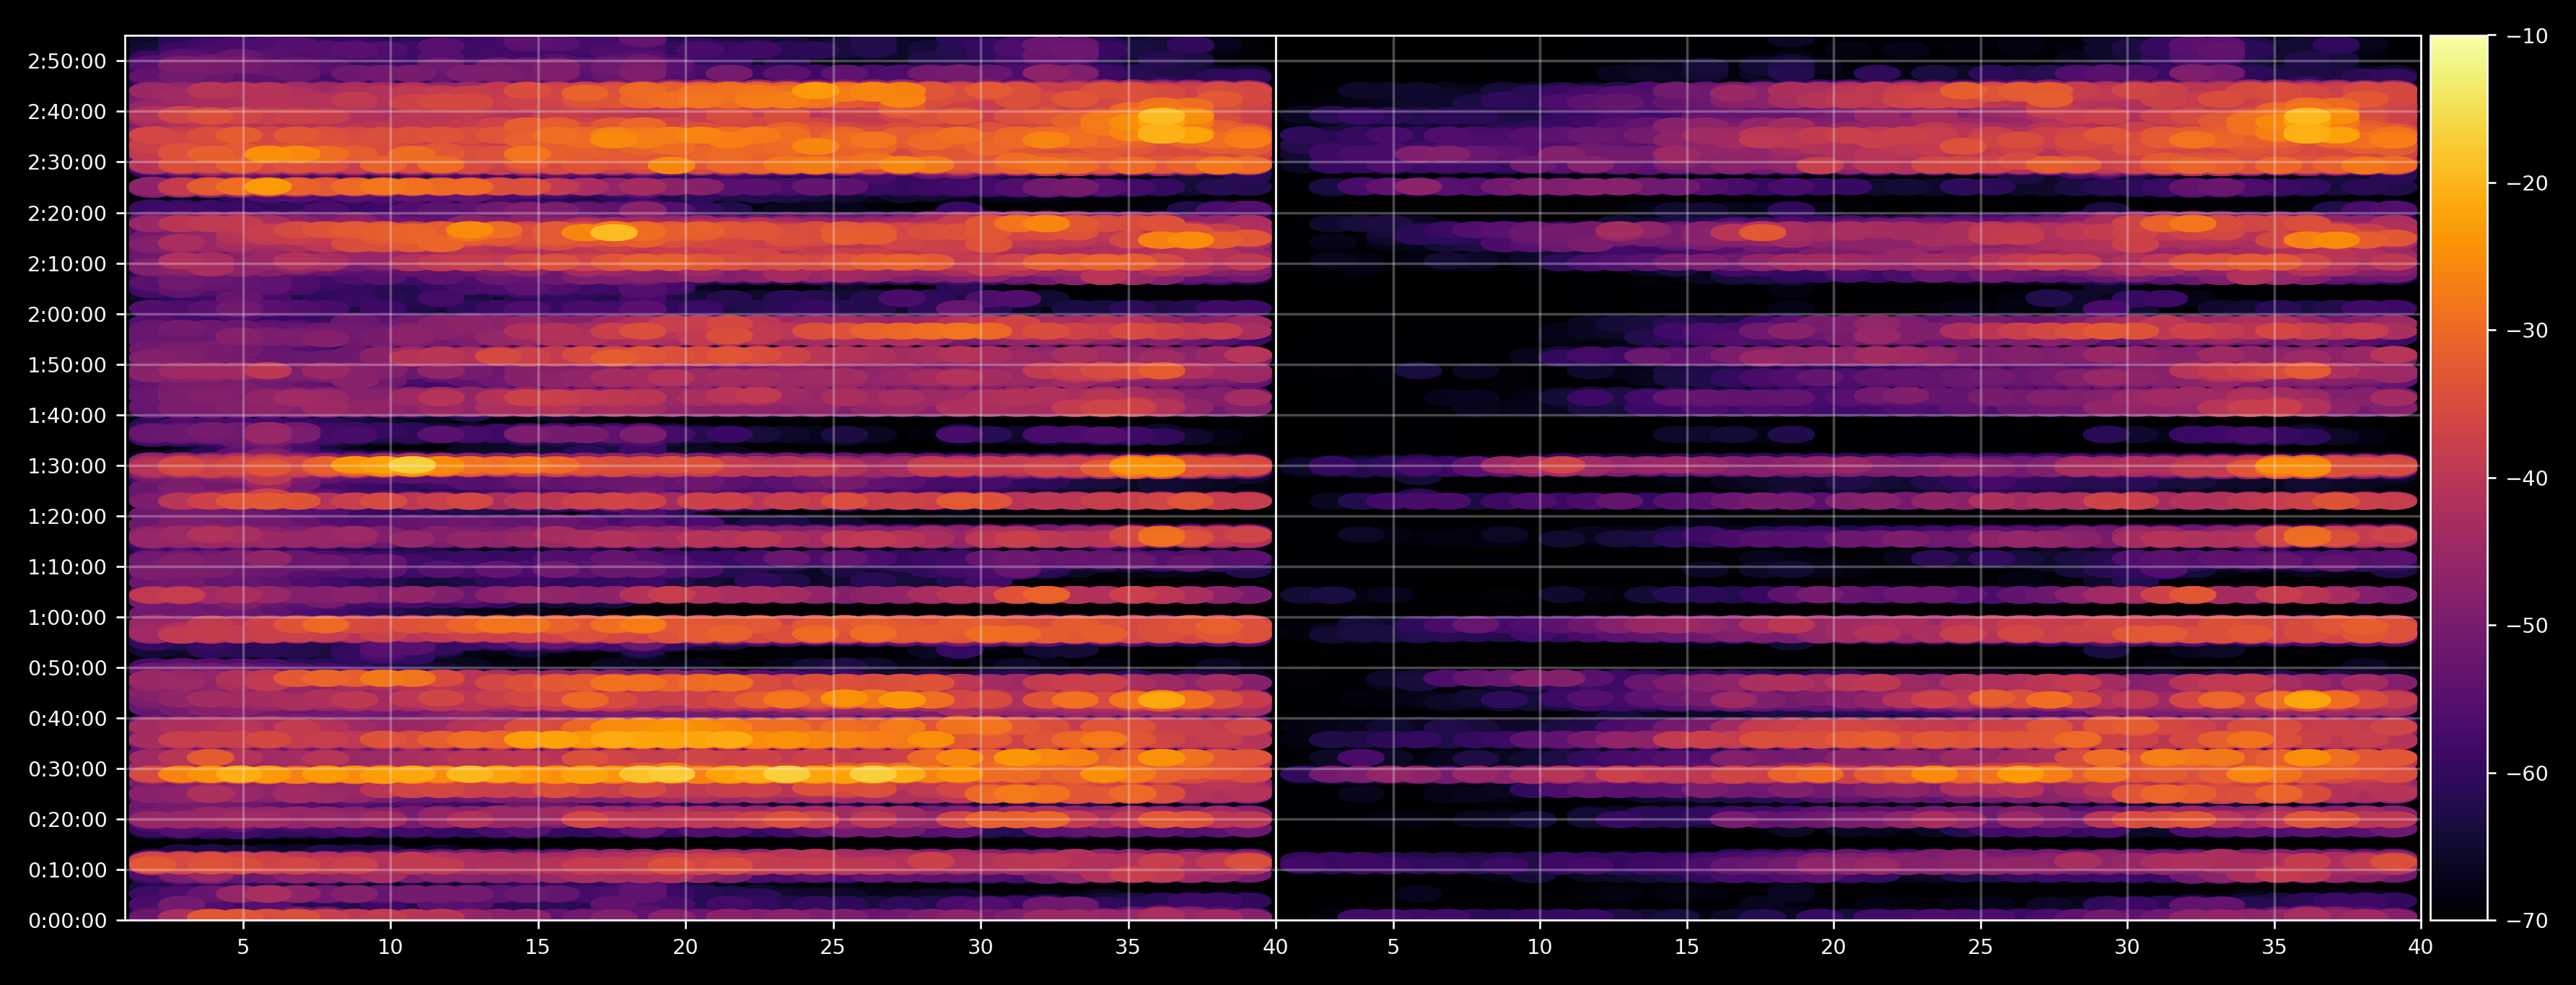Click the 0:40:00 time axis label

pos(67,719)
